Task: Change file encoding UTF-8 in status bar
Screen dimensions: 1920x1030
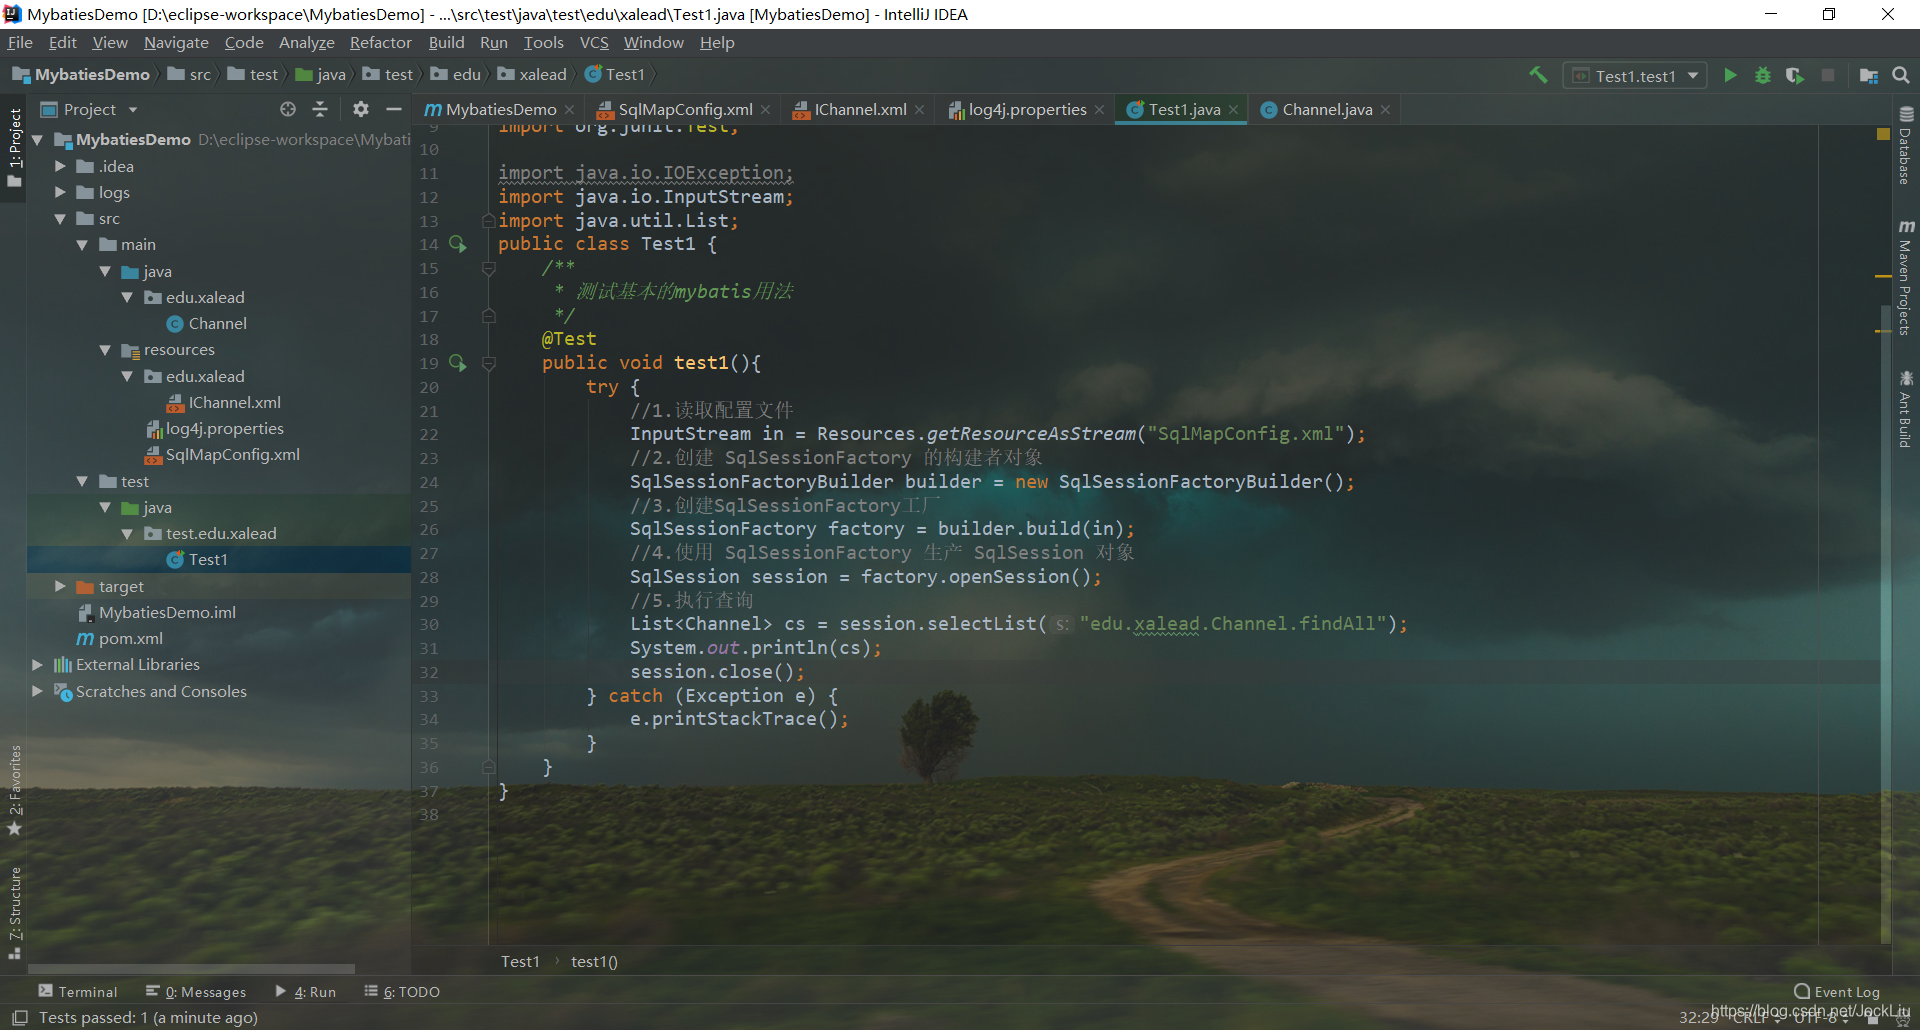Action: pyautogui.click(x=1820, y=1018)
